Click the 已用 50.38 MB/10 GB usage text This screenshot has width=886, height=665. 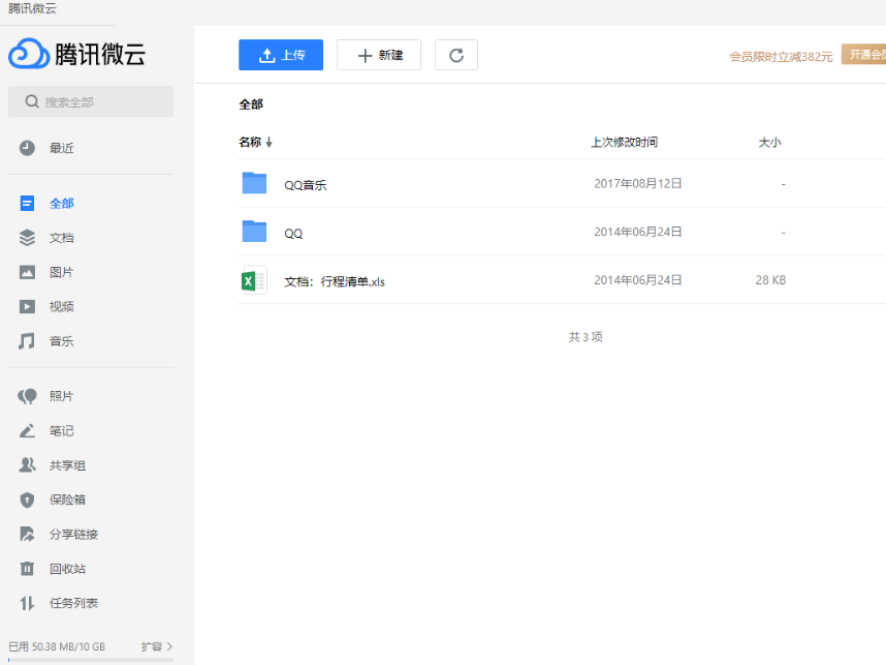pyautogui.click(x=57, y=646)
